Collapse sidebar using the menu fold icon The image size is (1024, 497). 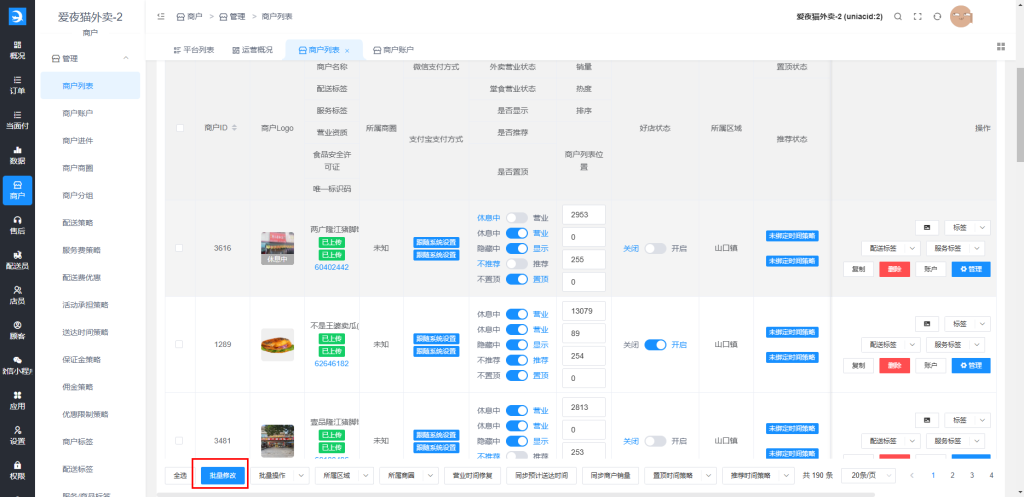point(162,17)
